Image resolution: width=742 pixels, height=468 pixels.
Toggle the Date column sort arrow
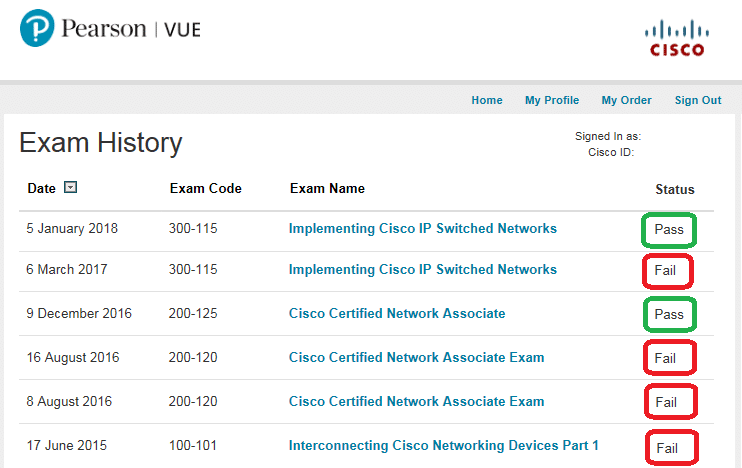pos(71,187)
